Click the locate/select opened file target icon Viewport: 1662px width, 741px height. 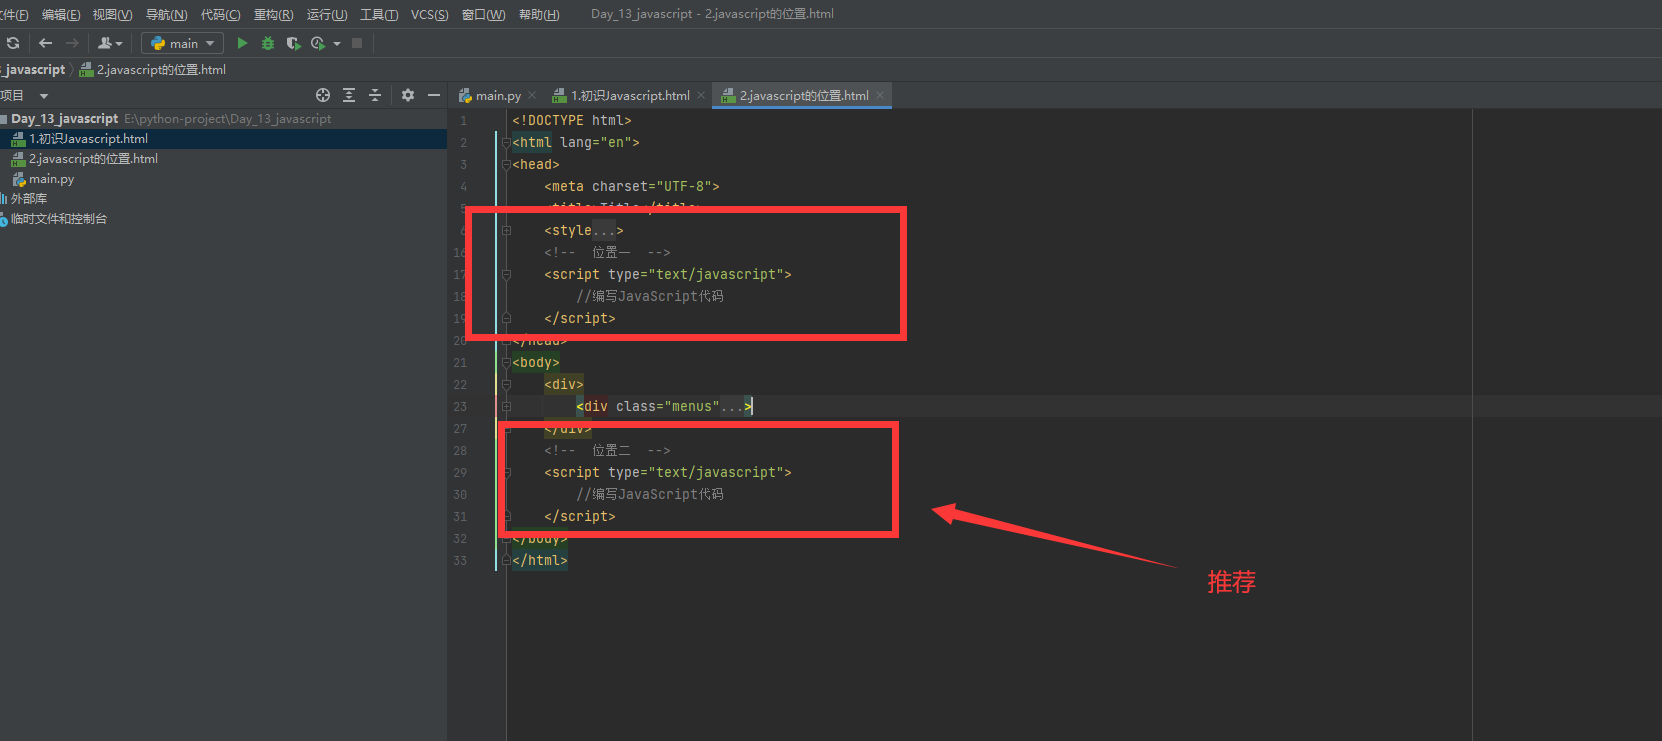[x=323, y=95]
